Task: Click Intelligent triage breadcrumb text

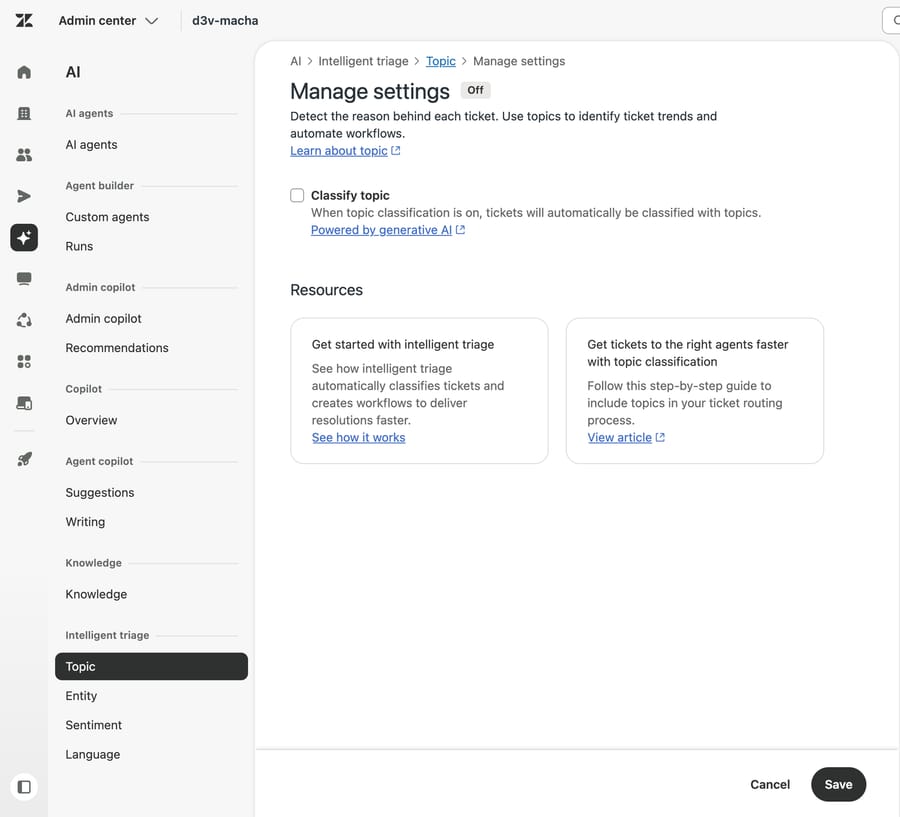Action: tap(363, 61)
